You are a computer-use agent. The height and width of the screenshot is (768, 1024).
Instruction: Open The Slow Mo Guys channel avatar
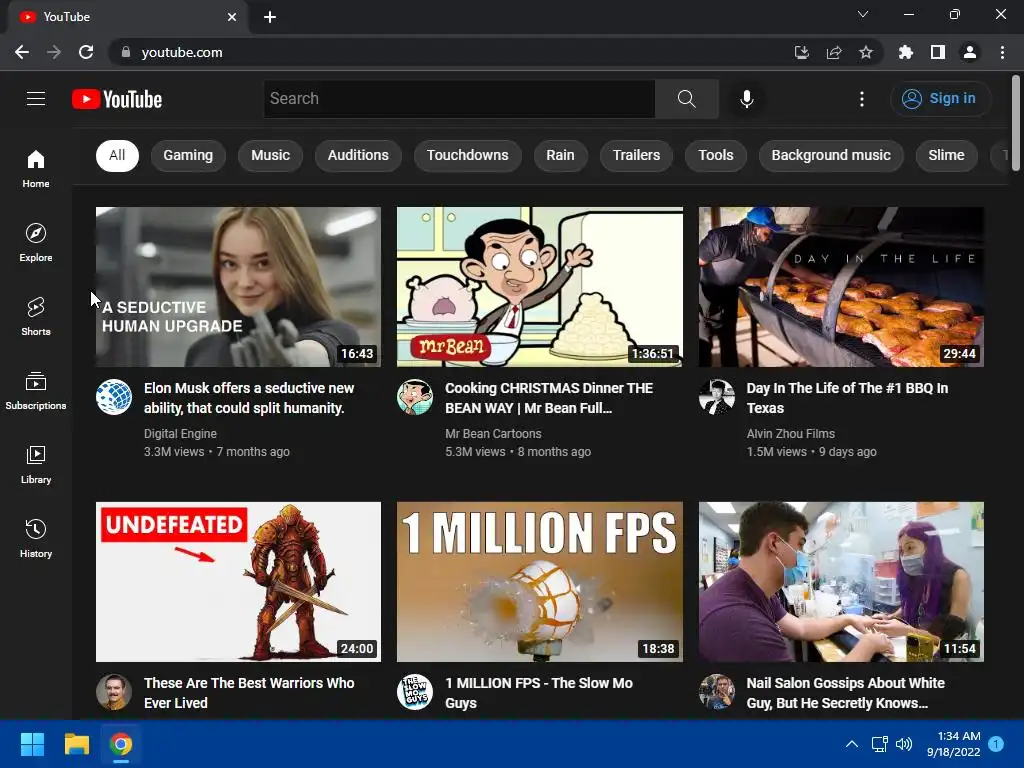pos(415,692)
